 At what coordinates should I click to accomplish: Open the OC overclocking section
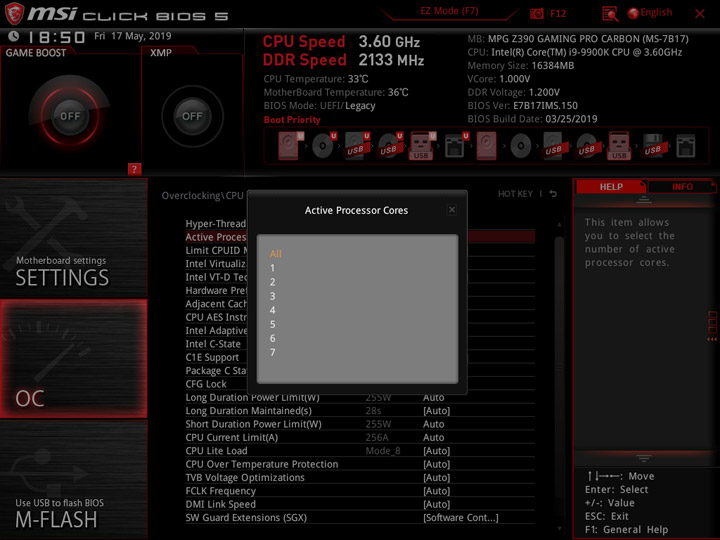[73, 359]
